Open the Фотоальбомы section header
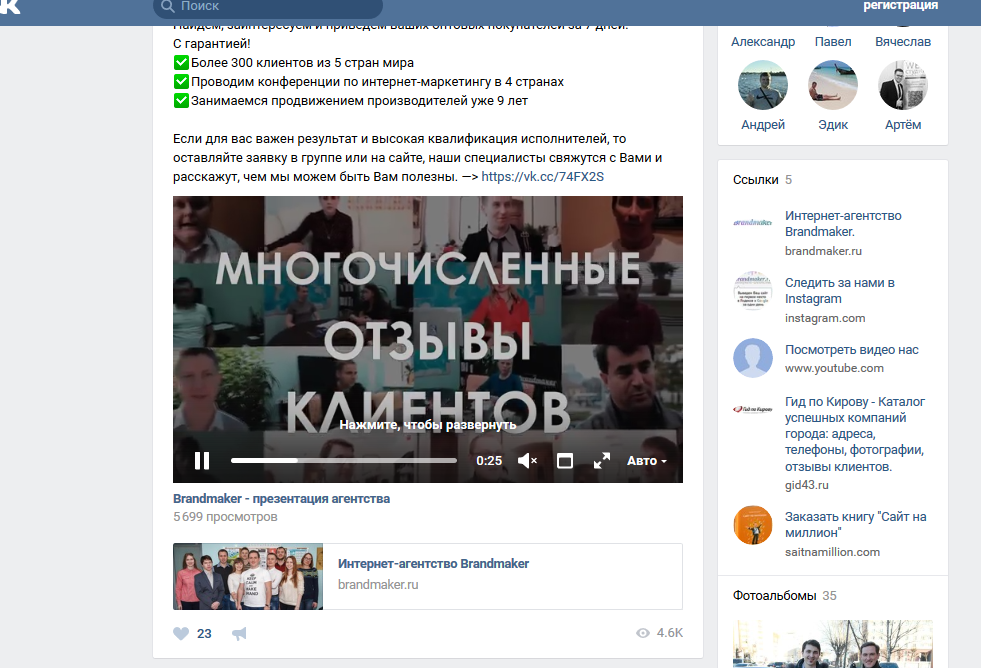Screen dimensions: 981x668 tap(785, 595)
